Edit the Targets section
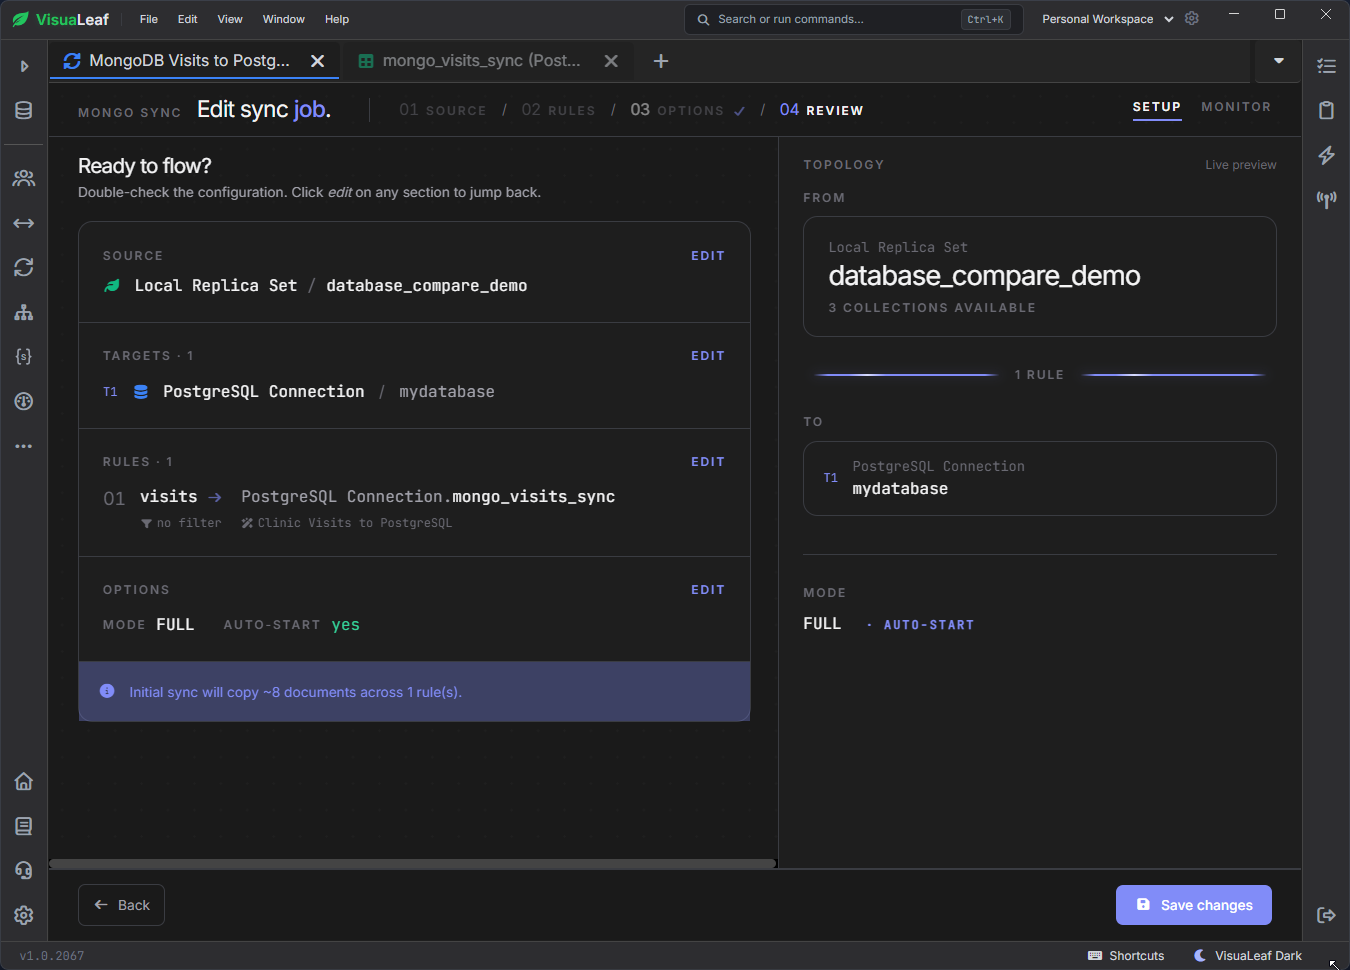This screenshot has height=970, width=1350. 708,356
